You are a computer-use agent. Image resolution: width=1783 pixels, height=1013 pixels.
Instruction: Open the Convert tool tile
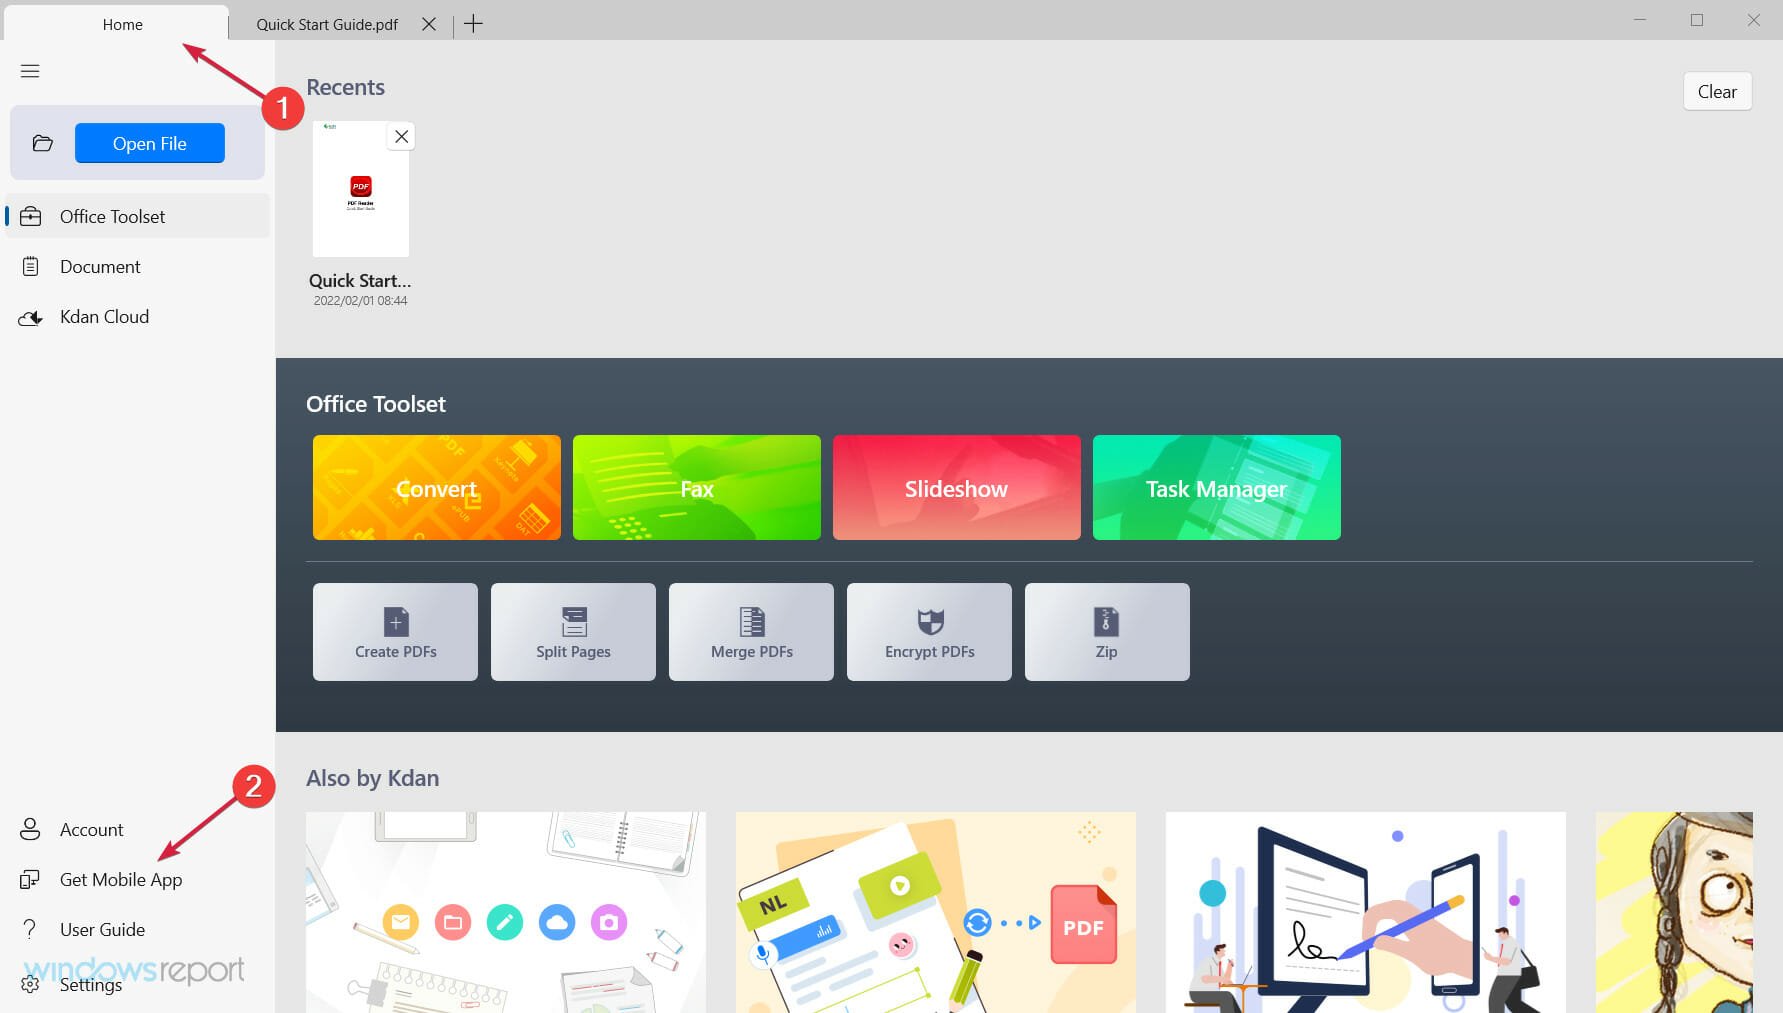437,487
